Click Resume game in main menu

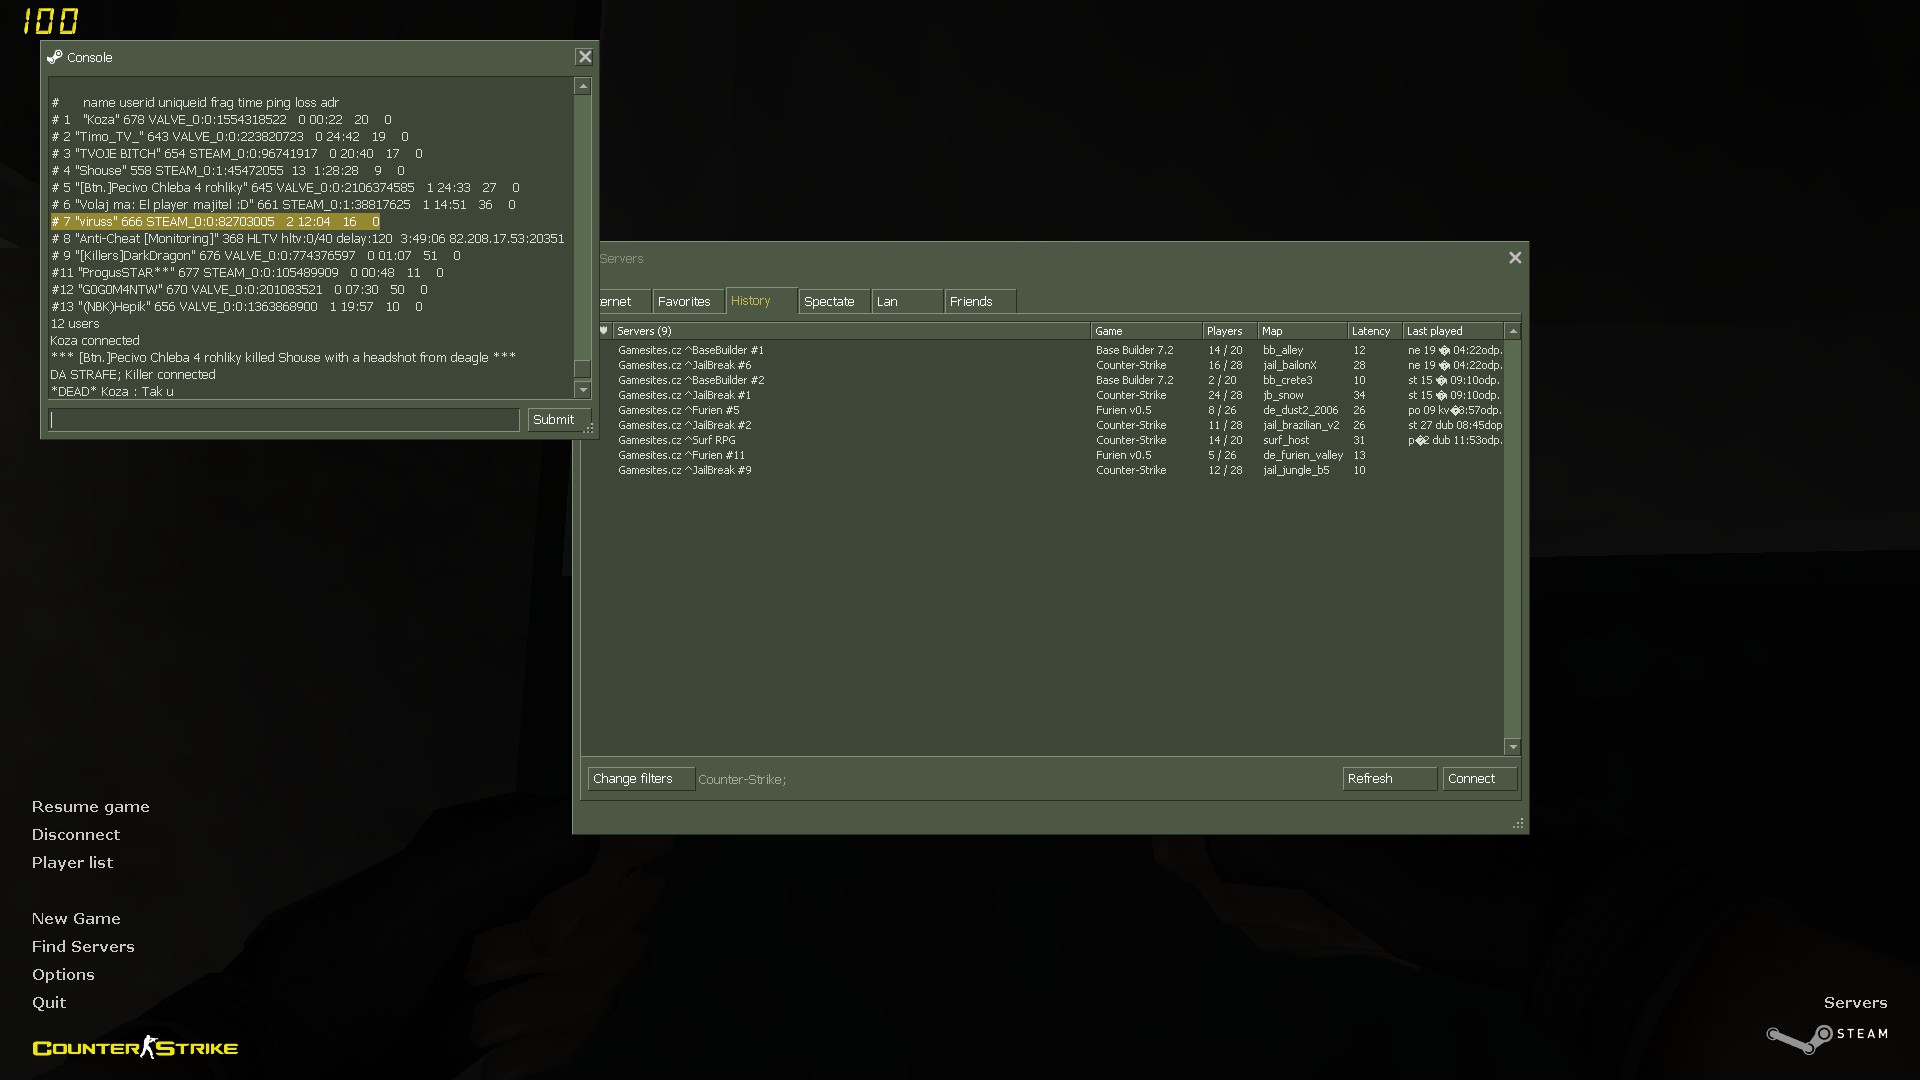click(x=90, y=807)
